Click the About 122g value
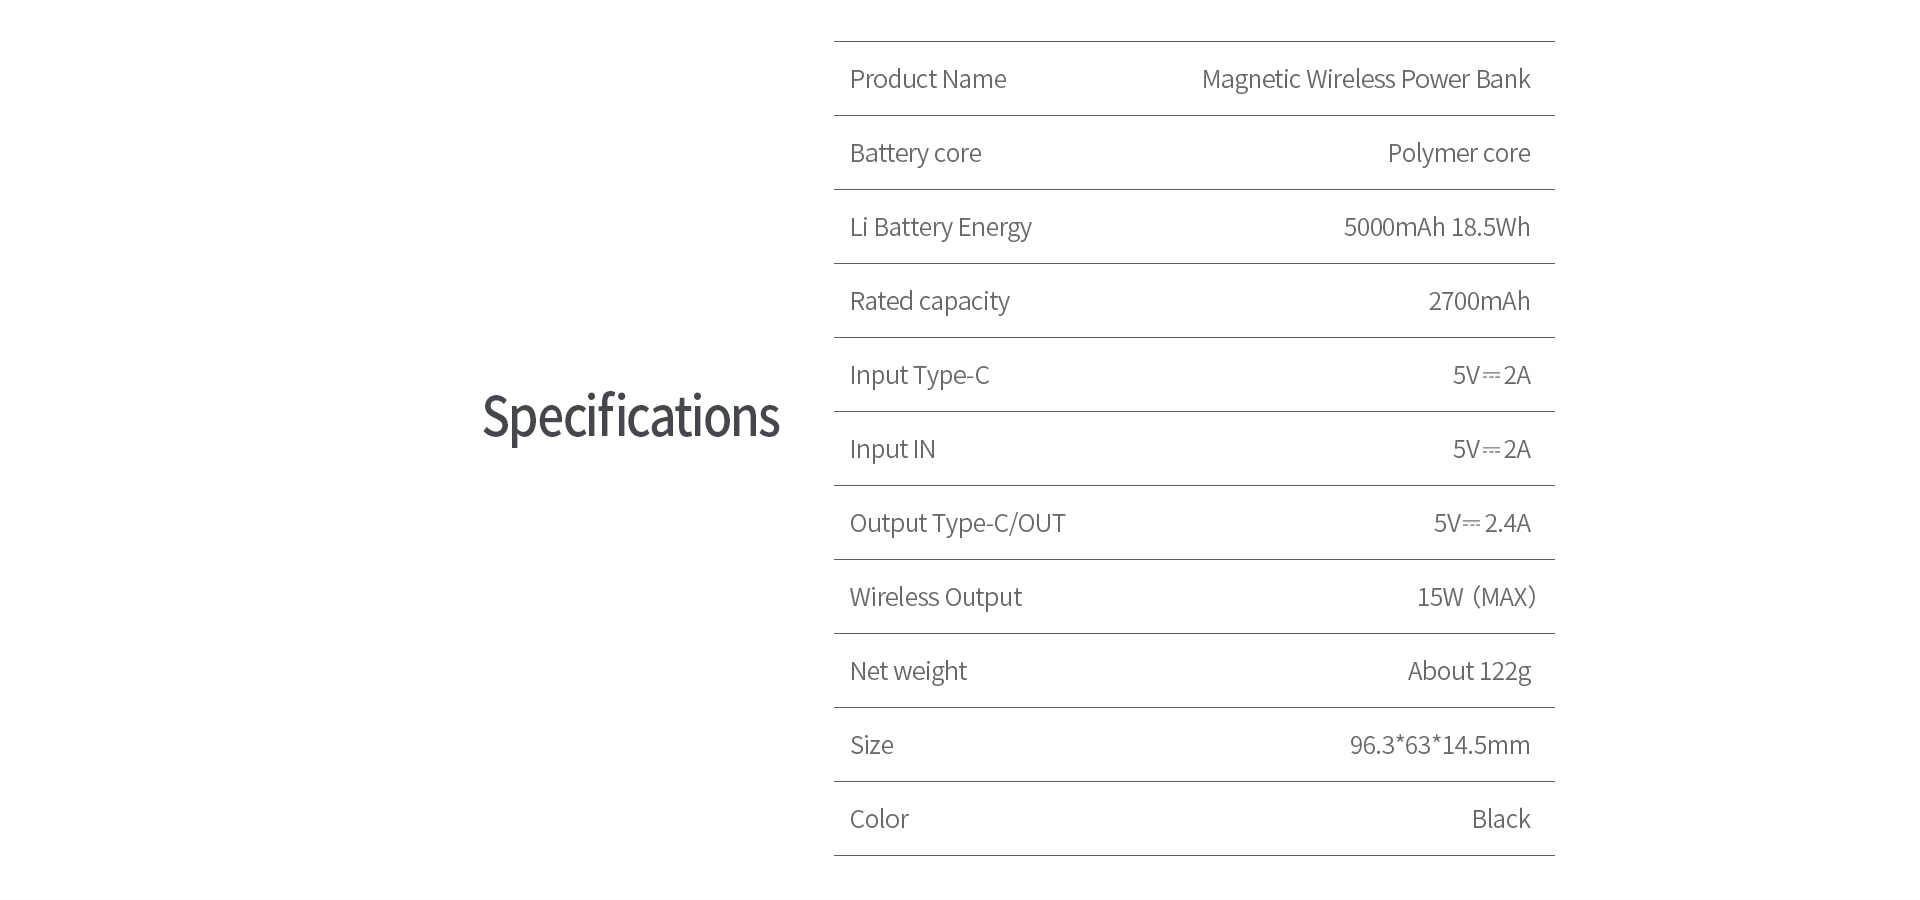 point(1468,671)
